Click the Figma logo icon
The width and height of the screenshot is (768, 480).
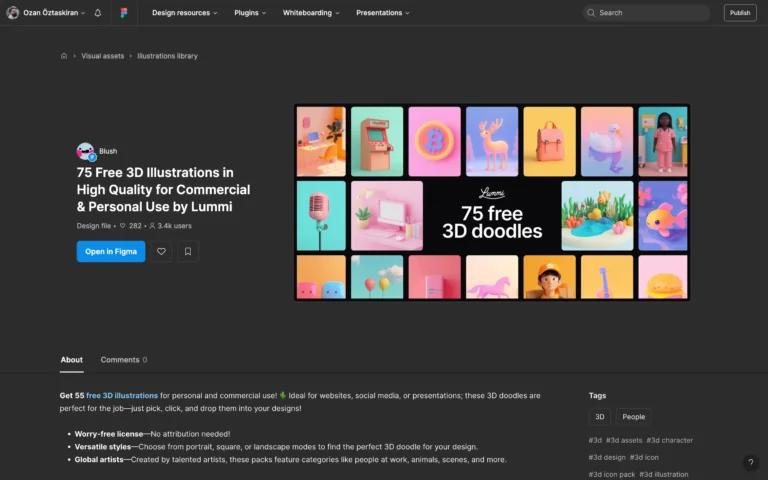click(x=123, y=13)
